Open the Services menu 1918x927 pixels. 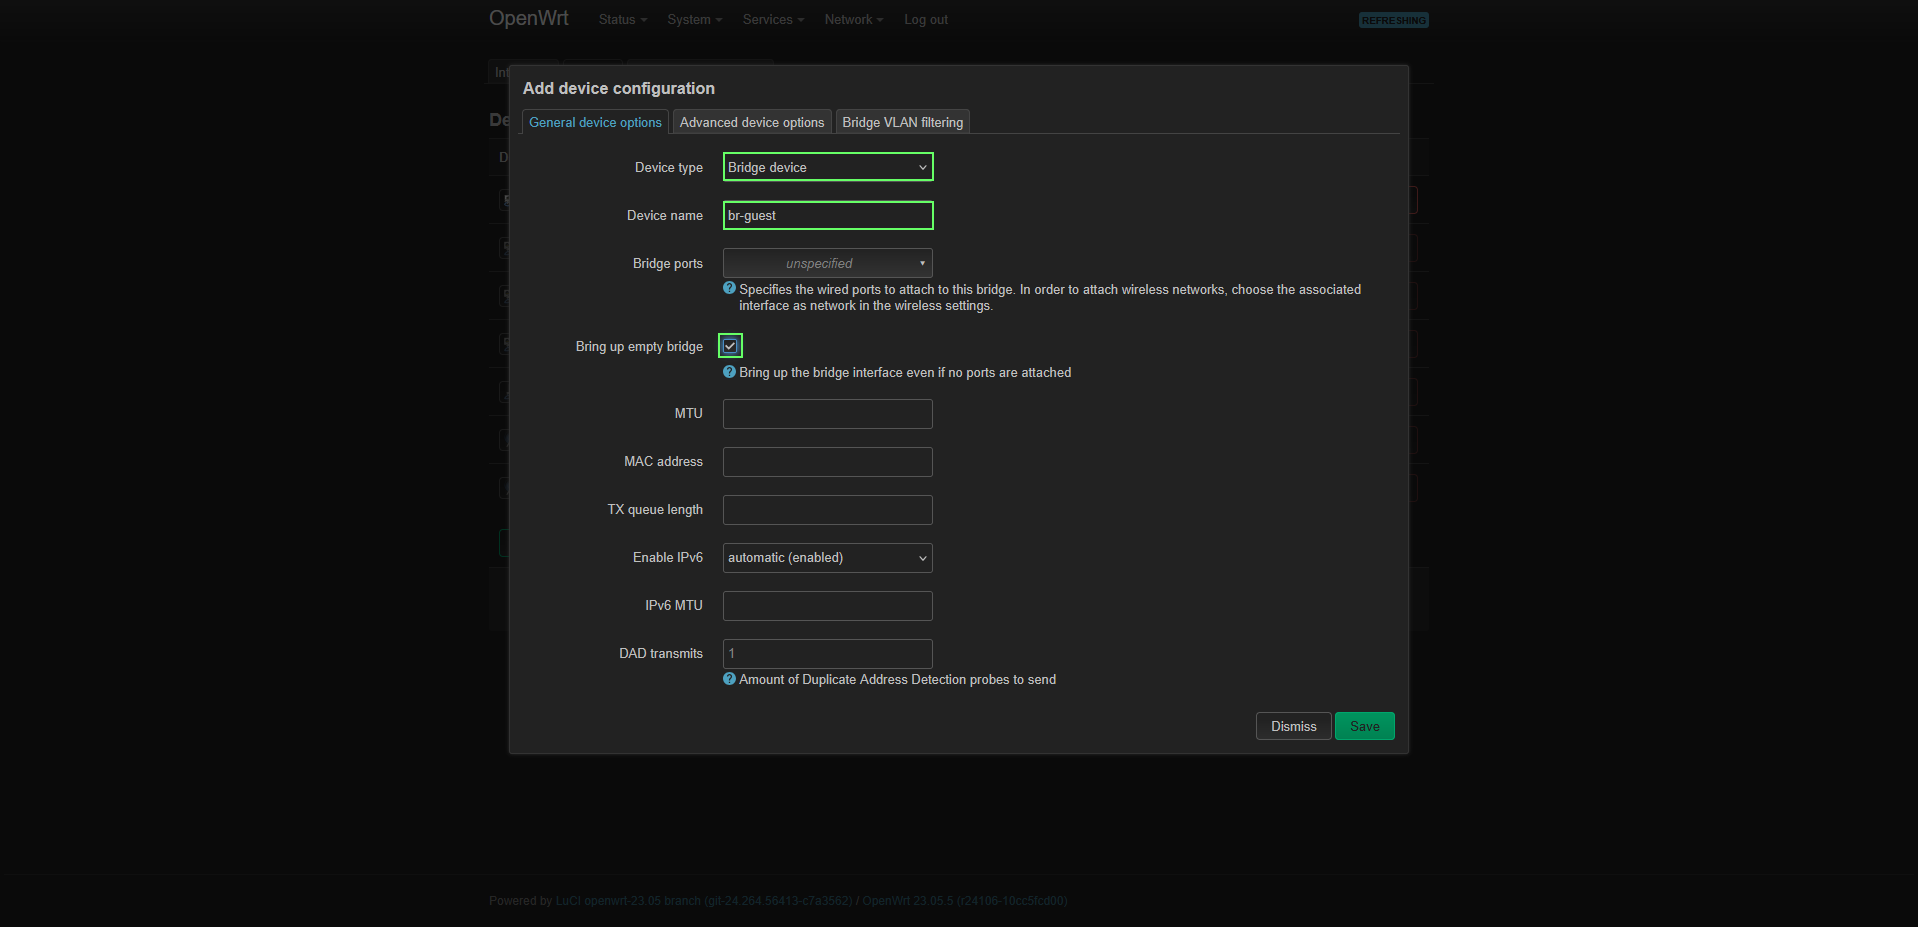tap(773, 20)
